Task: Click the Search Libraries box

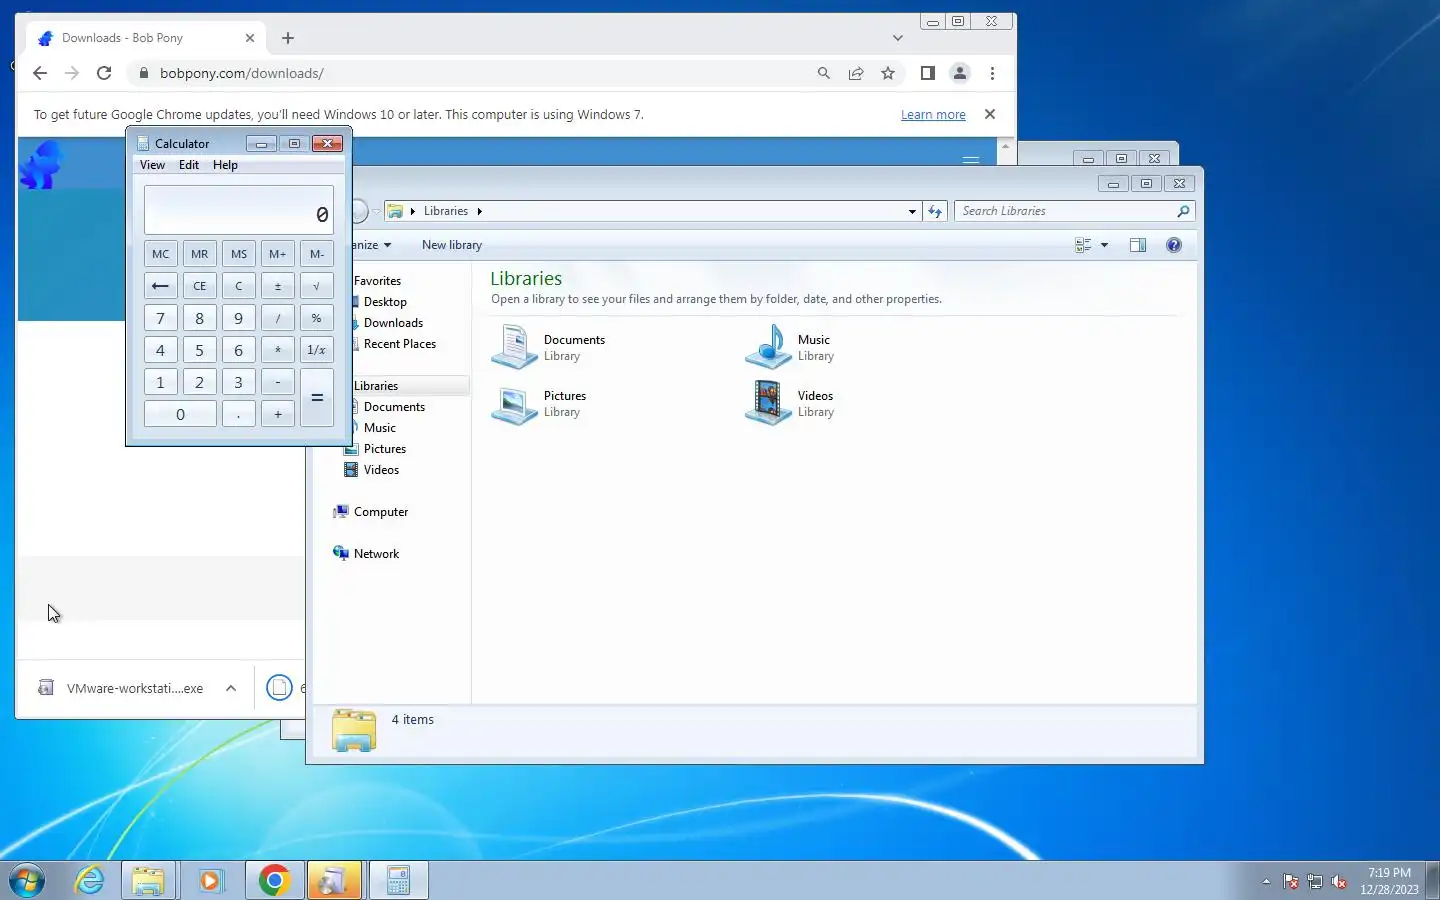Action: (x=1075, y=211)
